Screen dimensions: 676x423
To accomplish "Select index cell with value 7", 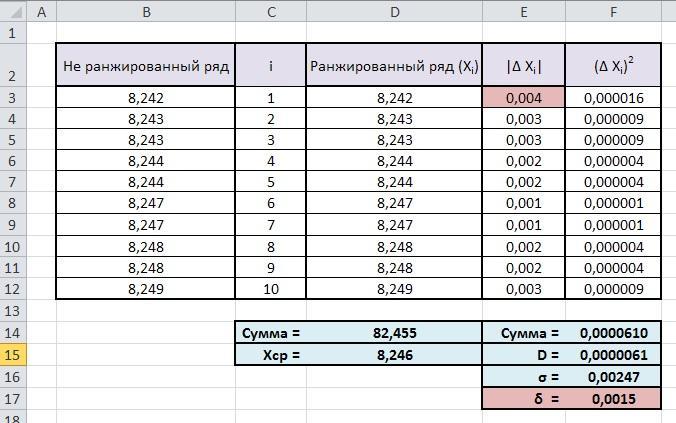I will click(271, 225).
